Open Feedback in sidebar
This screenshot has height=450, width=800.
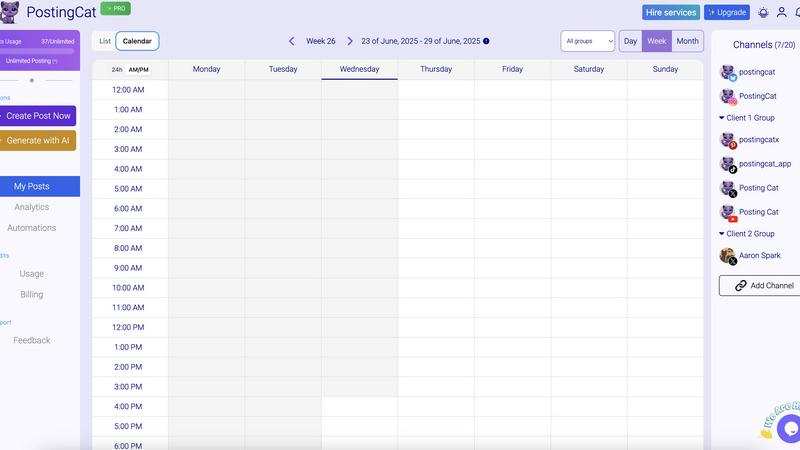tap(32, 340)
